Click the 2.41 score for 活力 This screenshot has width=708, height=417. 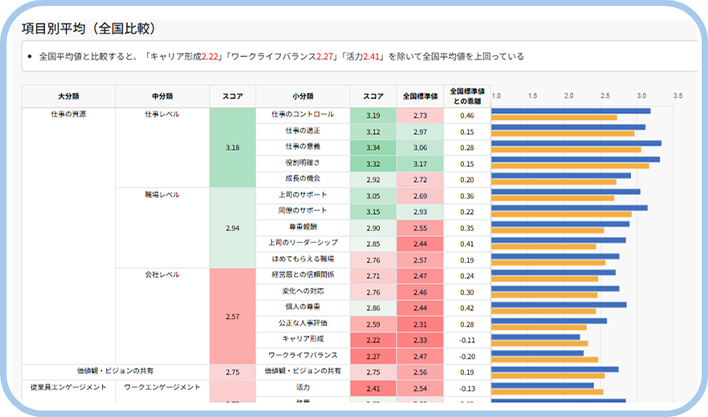click(x=373, y=389)
